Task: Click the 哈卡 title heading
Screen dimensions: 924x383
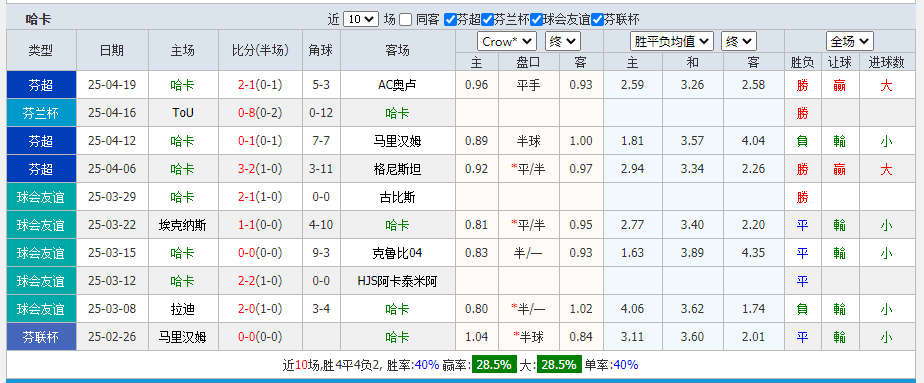Action: click(x=38, y=19)
